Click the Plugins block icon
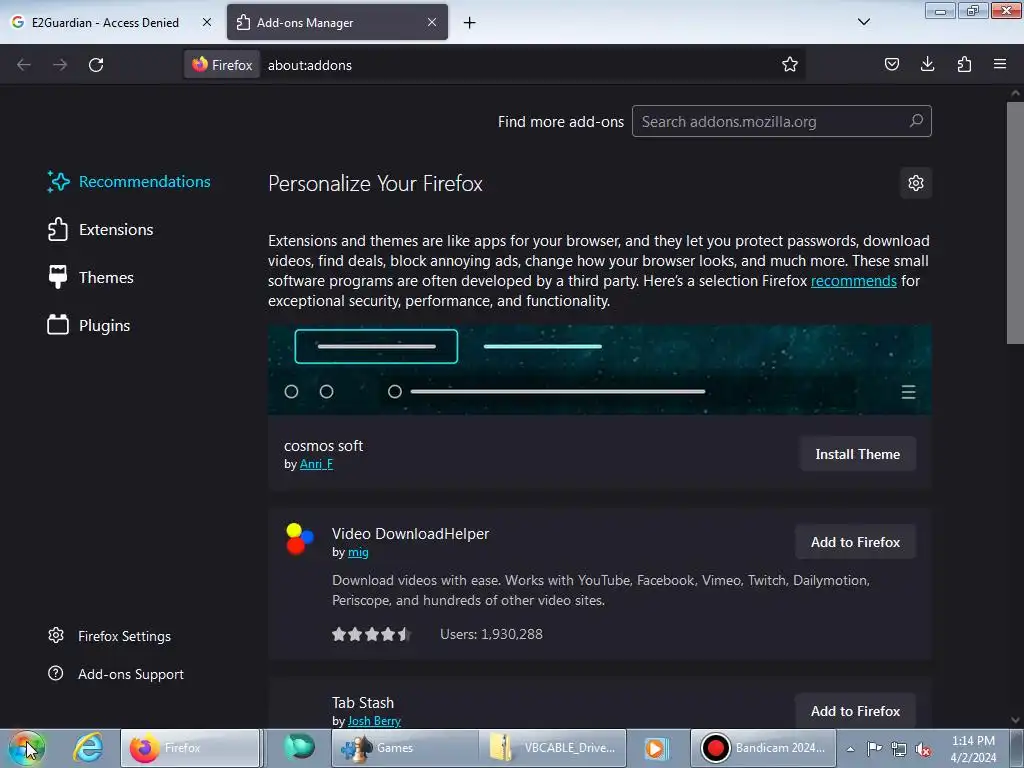1024x768 pixels. (x=57, y=325)
